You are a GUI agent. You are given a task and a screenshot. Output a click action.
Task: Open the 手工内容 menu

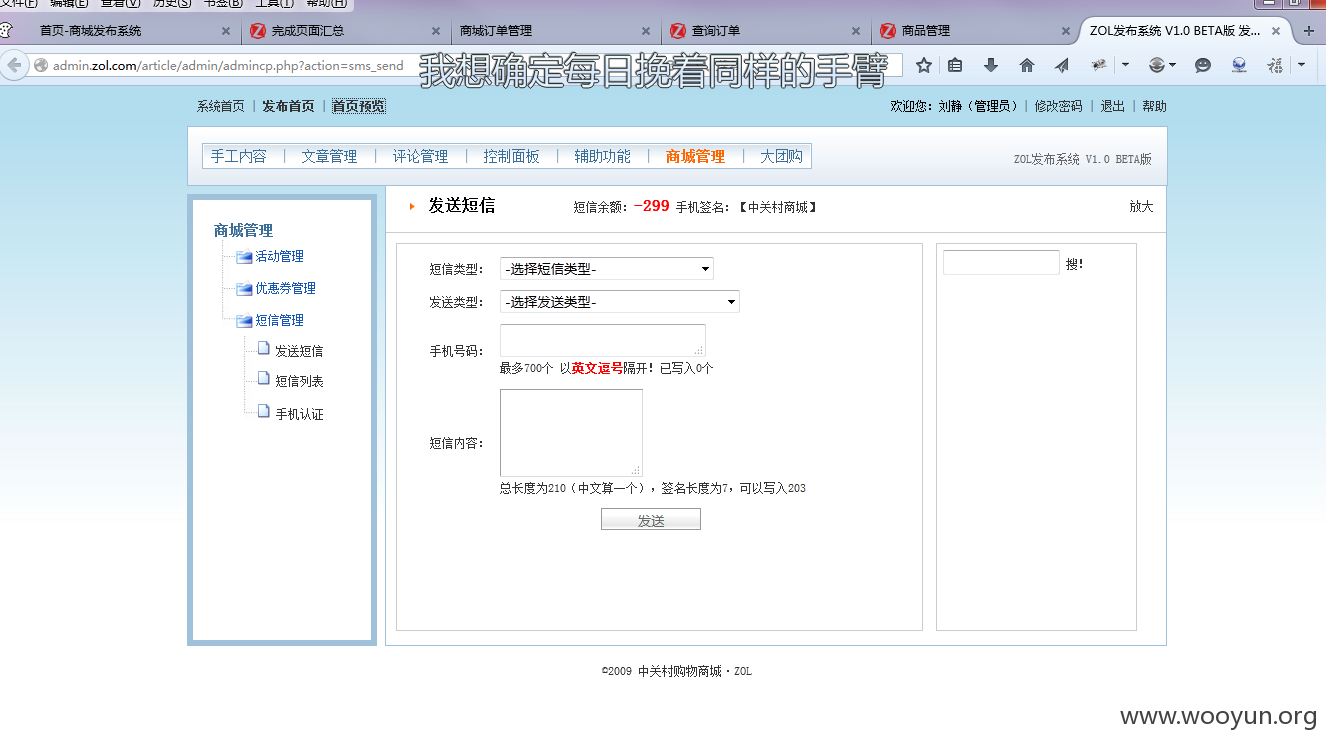coord(238,157)
